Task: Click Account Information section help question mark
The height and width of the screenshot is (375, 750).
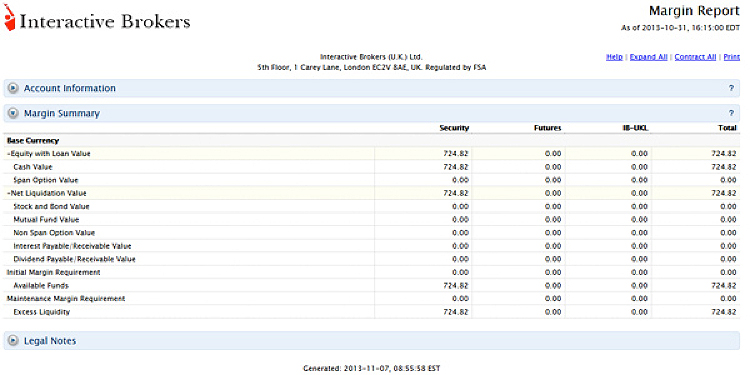Action: [x=731, y=88]
